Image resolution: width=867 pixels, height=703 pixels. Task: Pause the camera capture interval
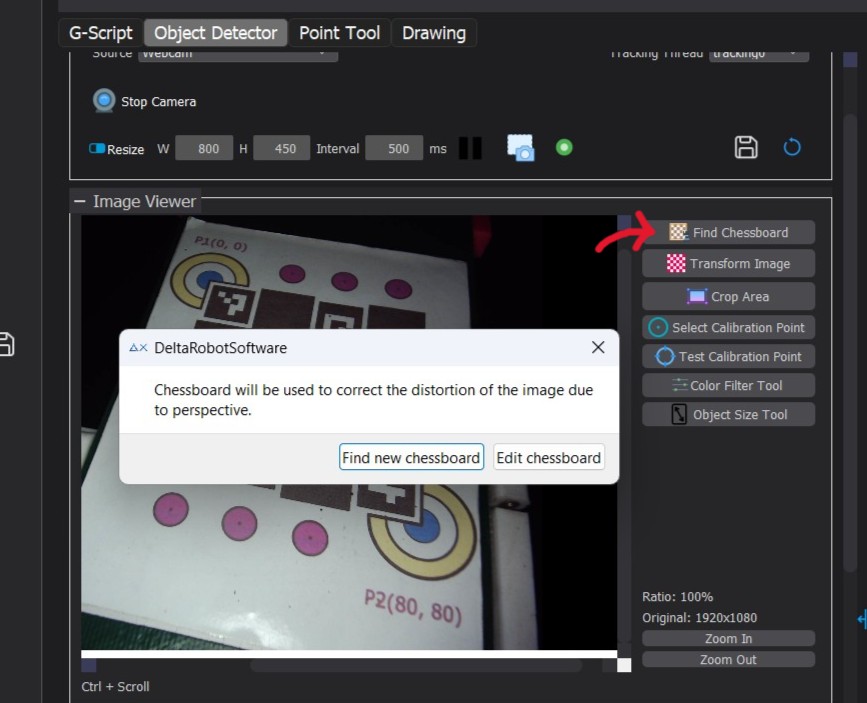click(470, 148)
